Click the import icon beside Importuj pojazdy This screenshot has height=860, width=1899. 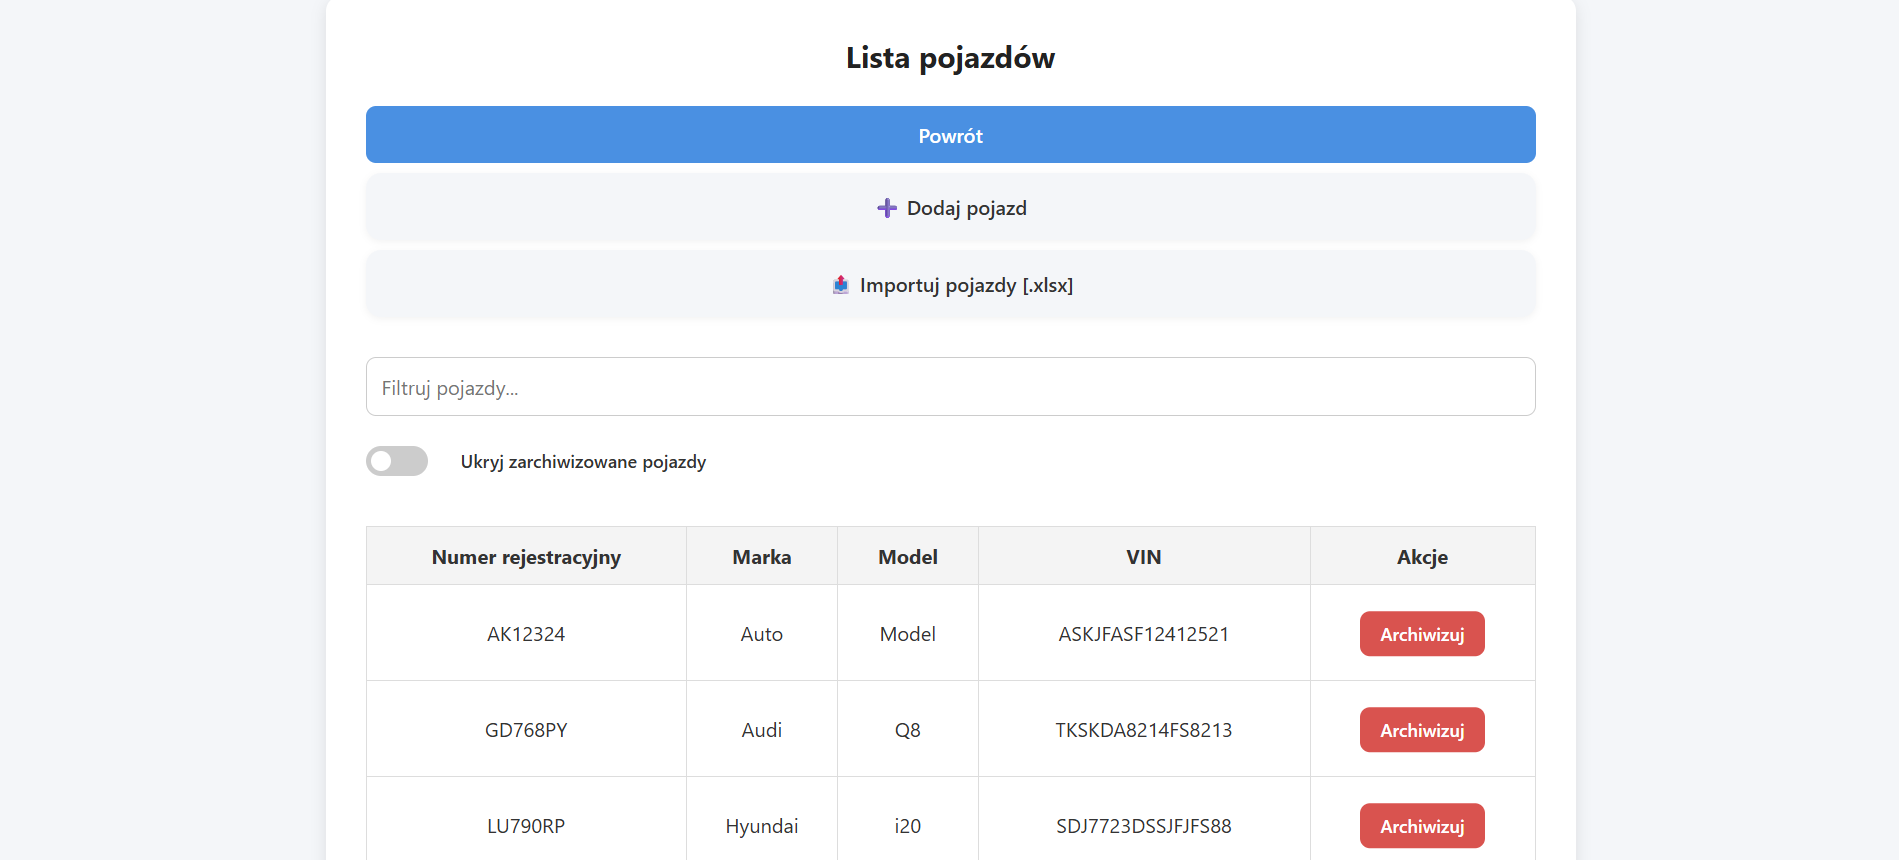click(841, 285)
